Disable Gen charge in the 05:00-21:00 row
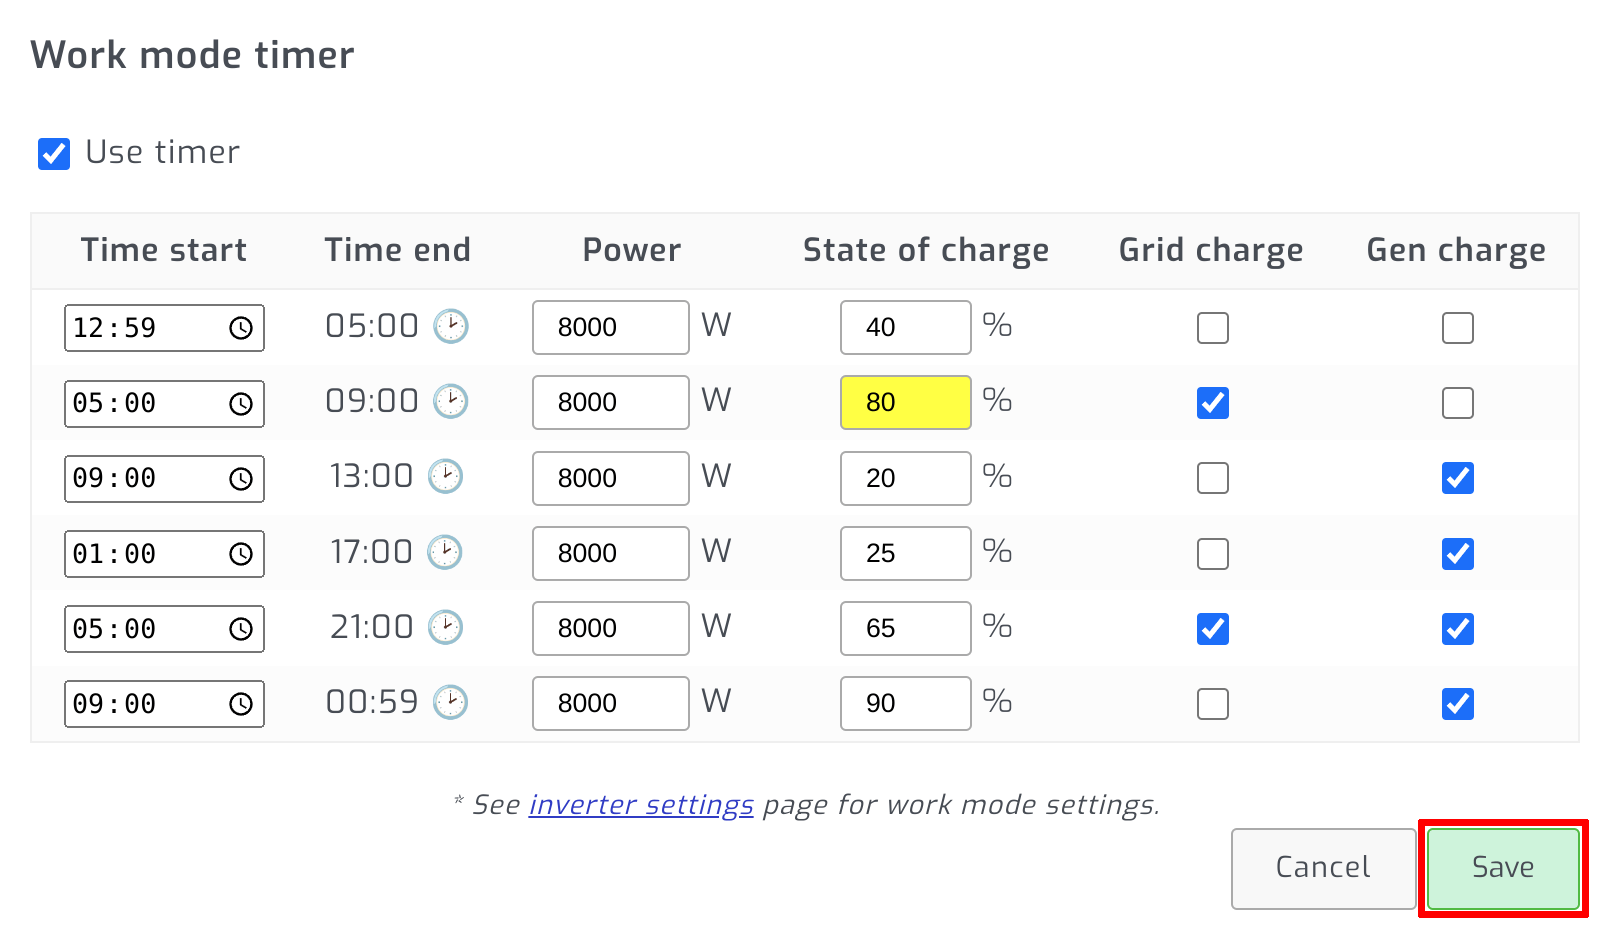 (1458, 629)
